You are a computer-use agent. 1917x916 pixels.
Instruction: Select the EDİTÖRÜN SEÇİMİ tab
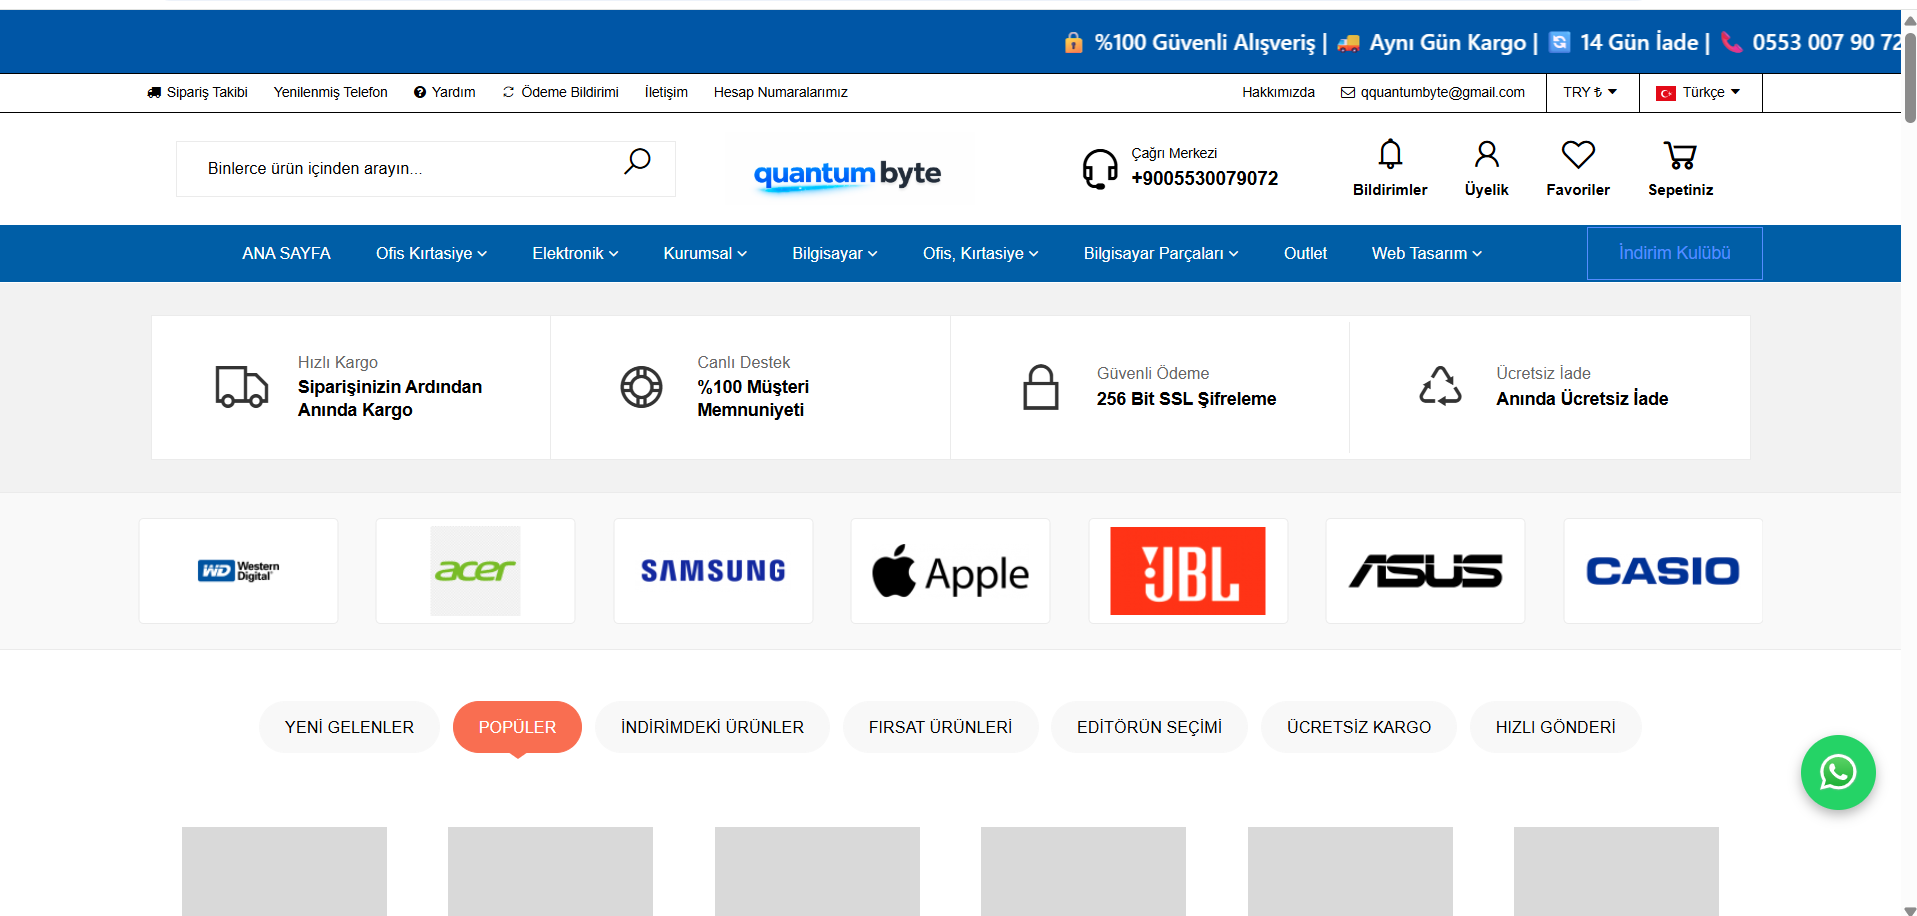pyautogui.click(x=1149, y=727)
